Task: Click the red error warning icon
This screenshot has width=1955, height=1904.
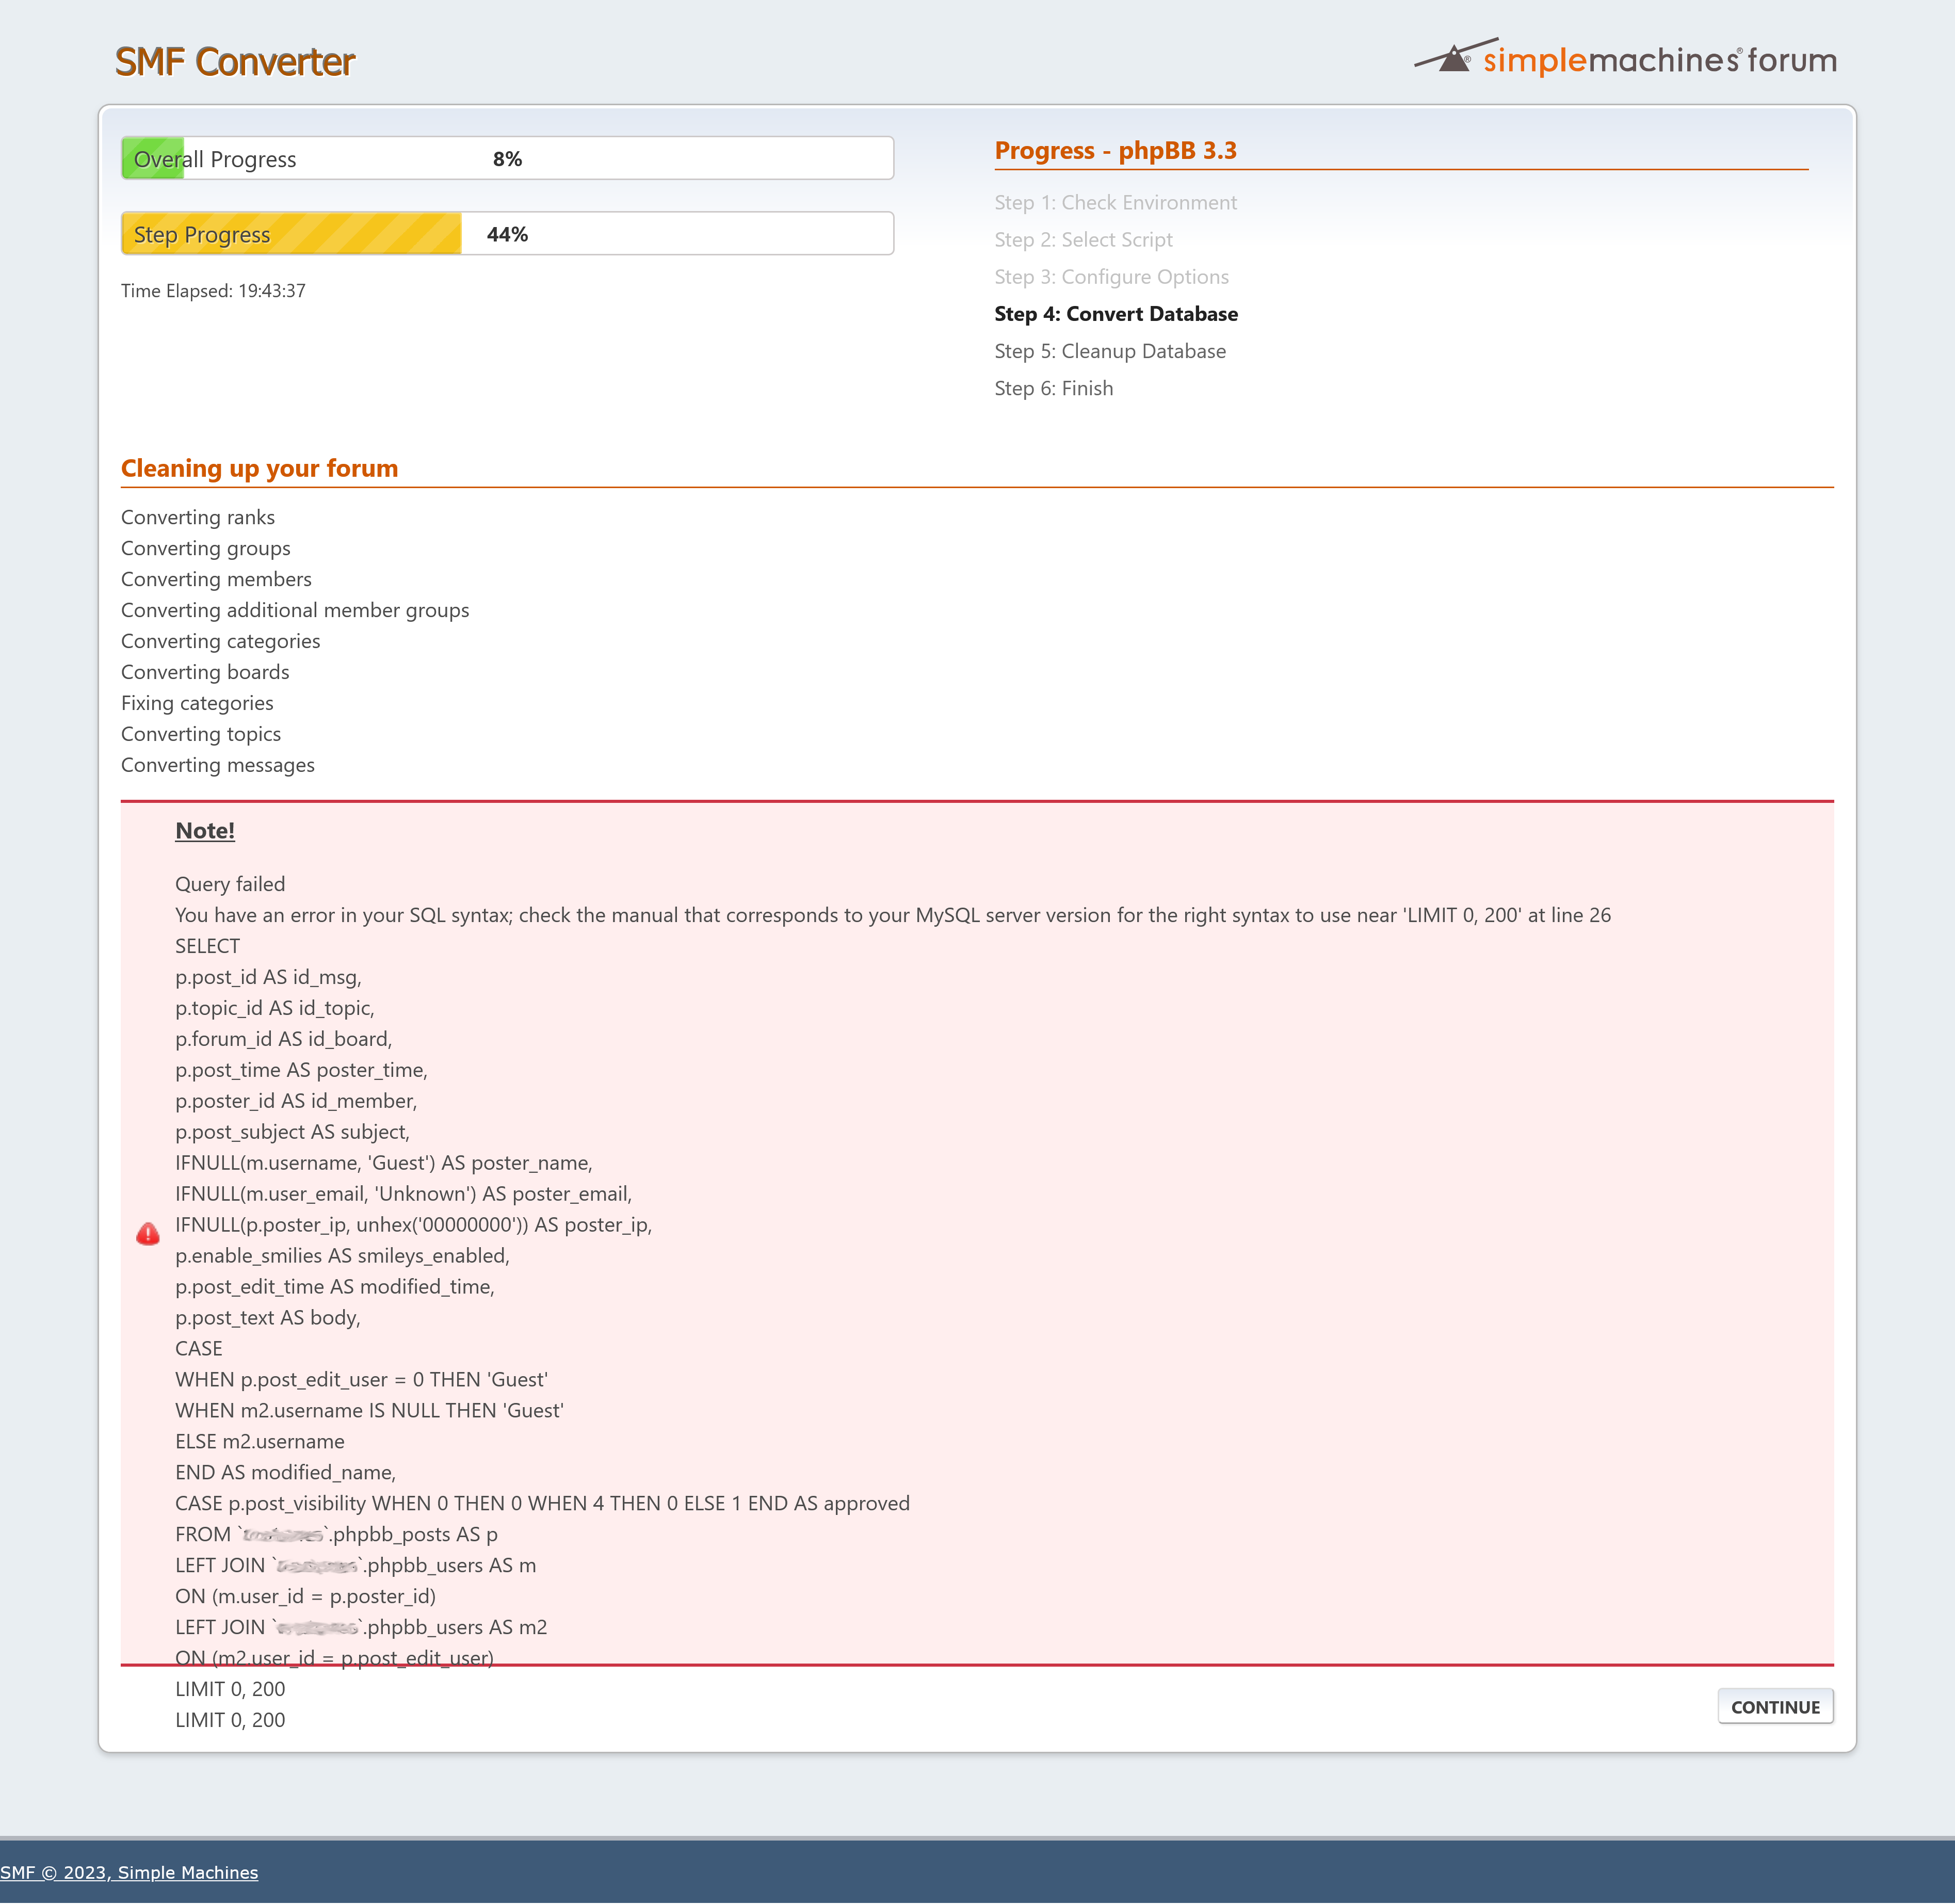Action: pyautogui.click(x=148, y=1233)
